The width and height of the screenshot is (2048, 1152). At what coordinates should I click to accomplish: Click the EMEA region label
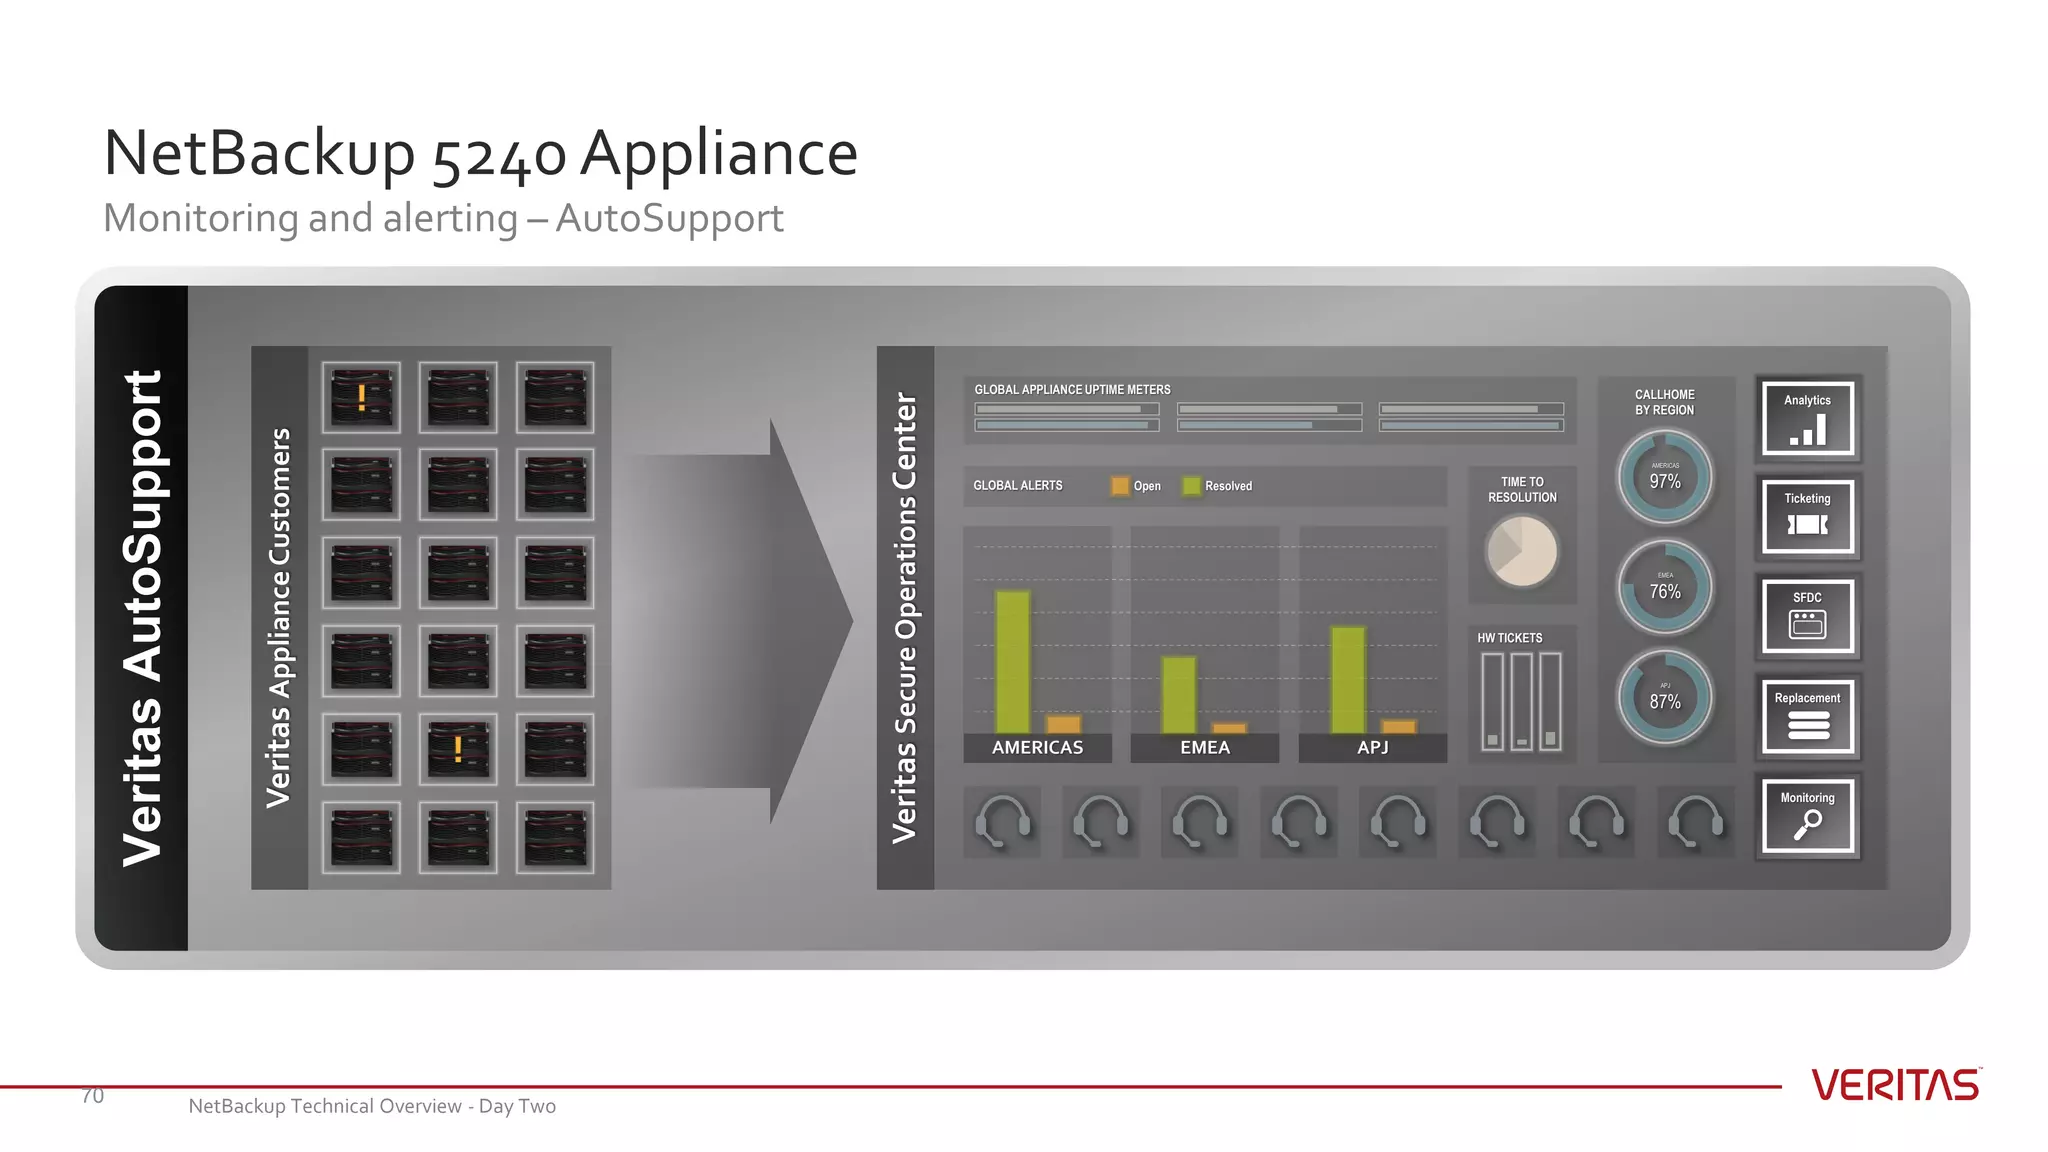click(x=1204, y=748)
